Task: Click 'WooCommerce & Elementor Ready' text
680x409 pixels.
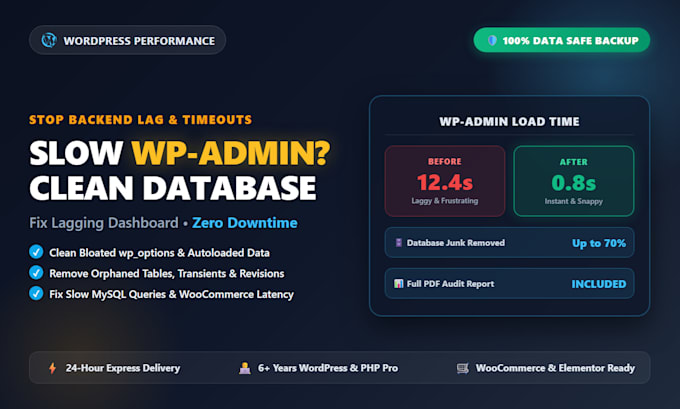Action: pos(555,368)
